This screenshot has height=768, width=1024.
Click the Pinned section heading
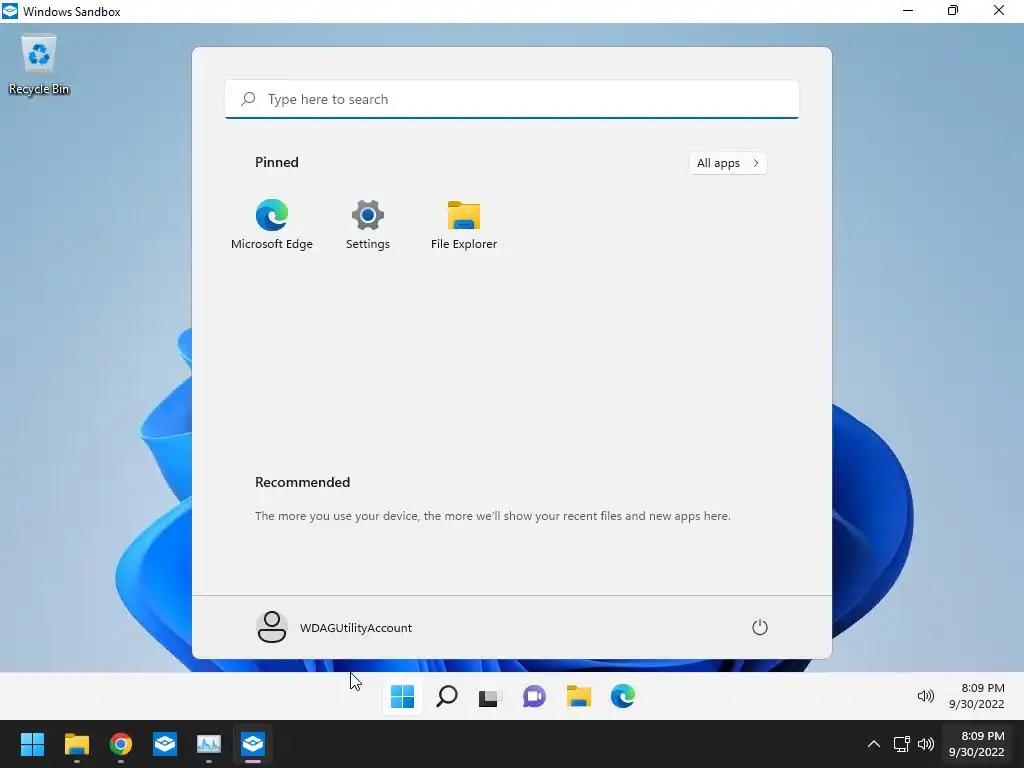(277, 162)
